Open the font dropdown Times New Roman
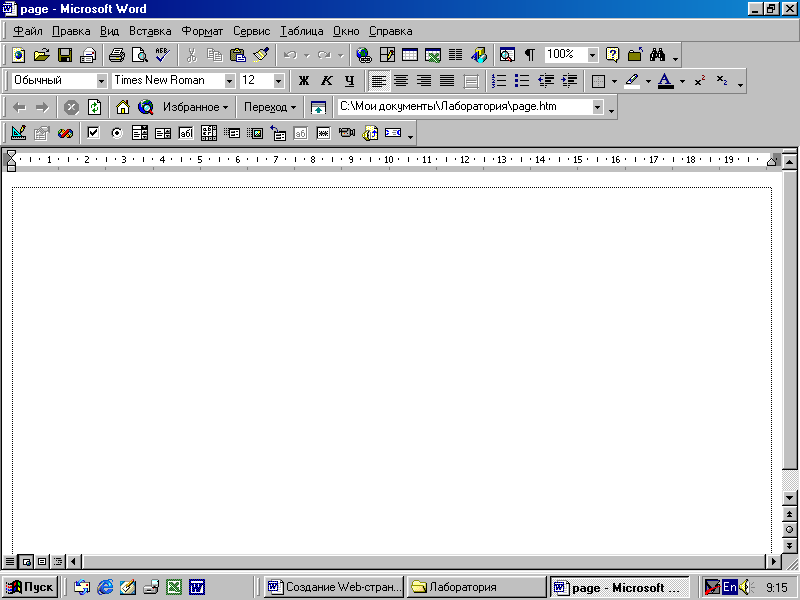800x600 pixels. coord(230,81)
